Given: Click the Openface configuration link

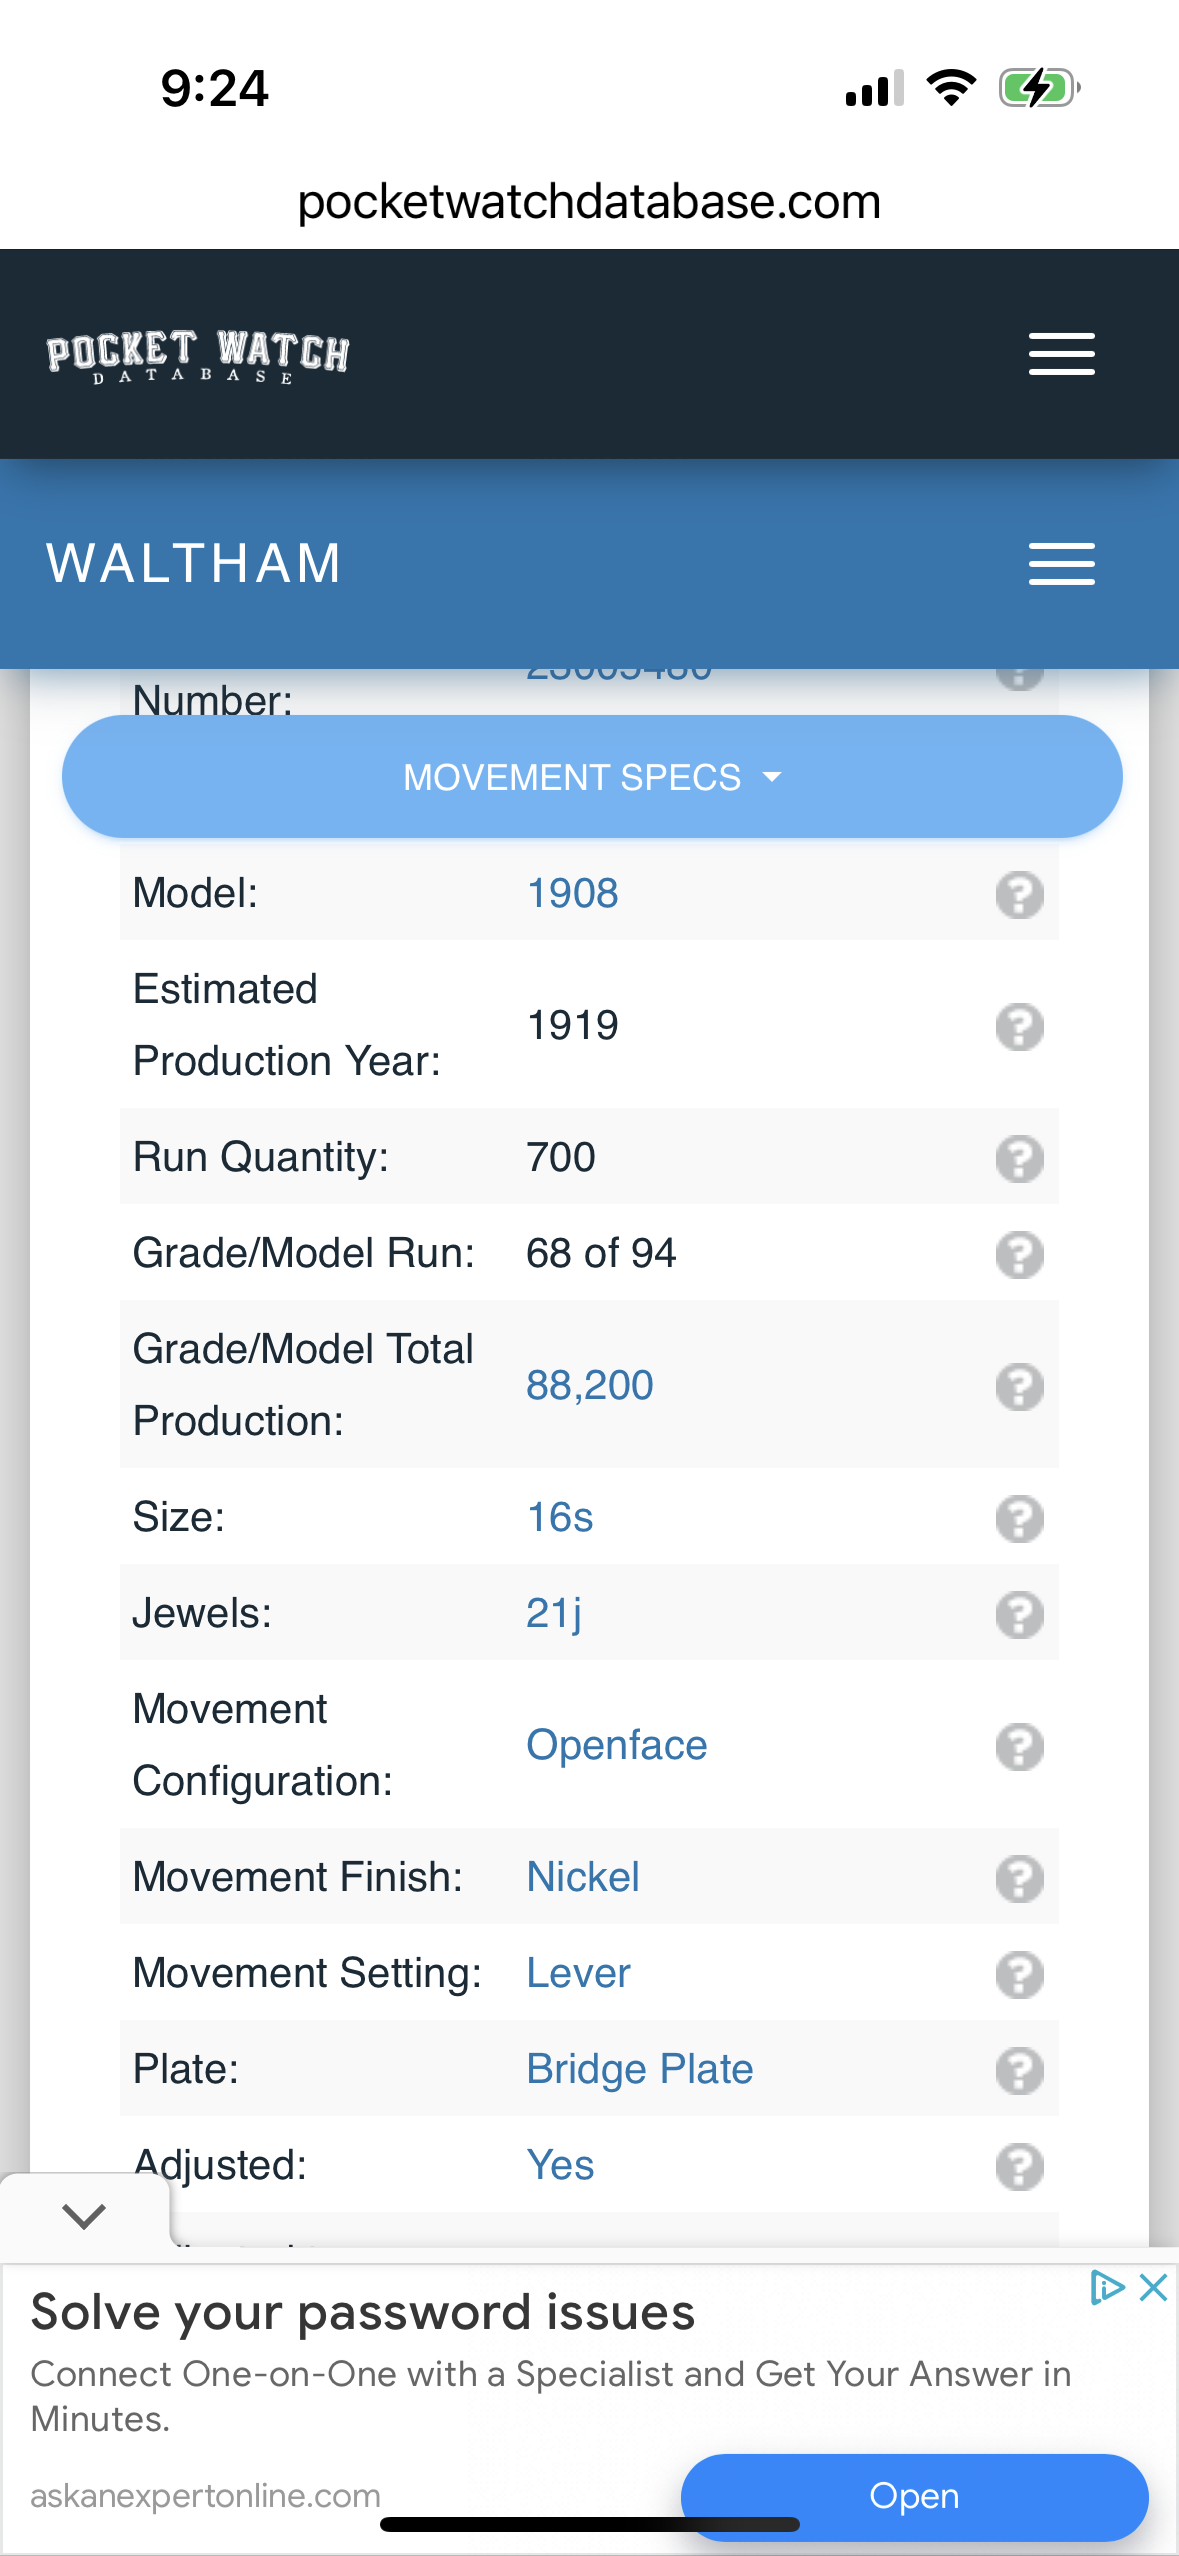Looking at the screenshot, I should (x=616, y=1746).
